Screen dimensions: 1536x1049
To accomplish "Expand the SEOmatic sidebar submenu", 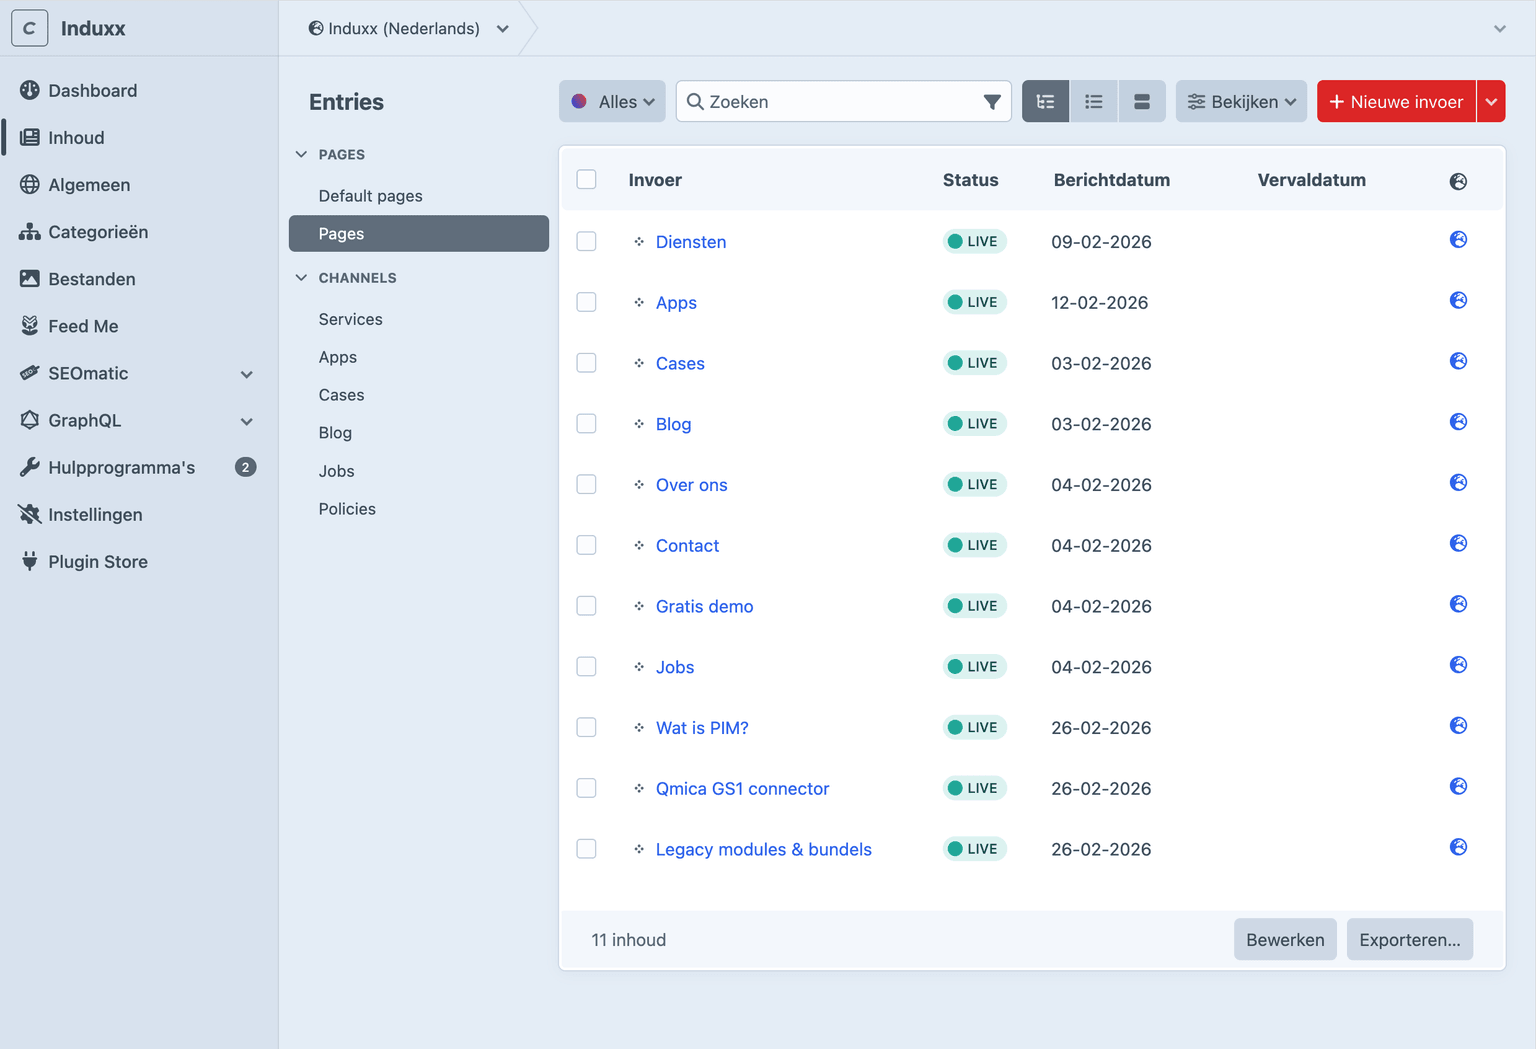I will (x=246, y=374).
